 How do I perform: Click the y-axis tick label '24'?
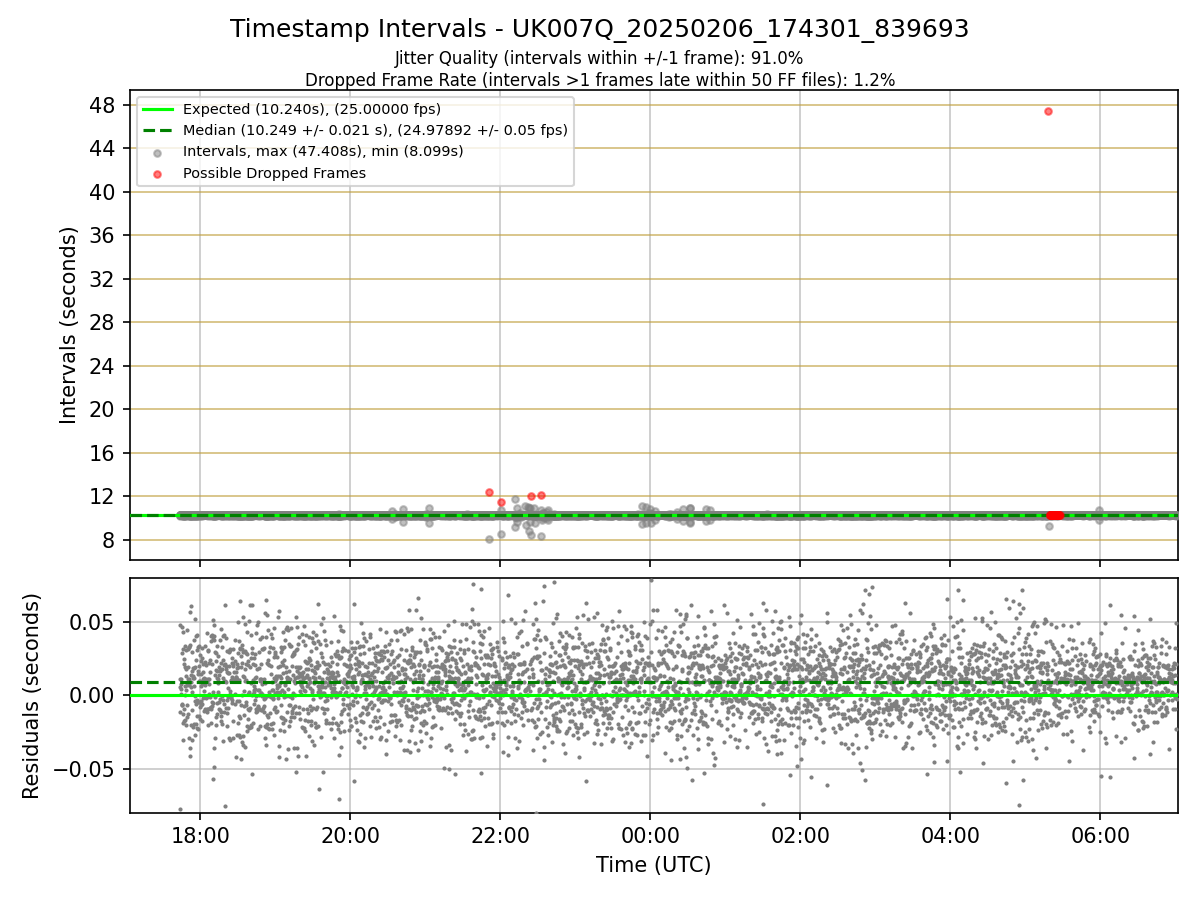point(103,366)
